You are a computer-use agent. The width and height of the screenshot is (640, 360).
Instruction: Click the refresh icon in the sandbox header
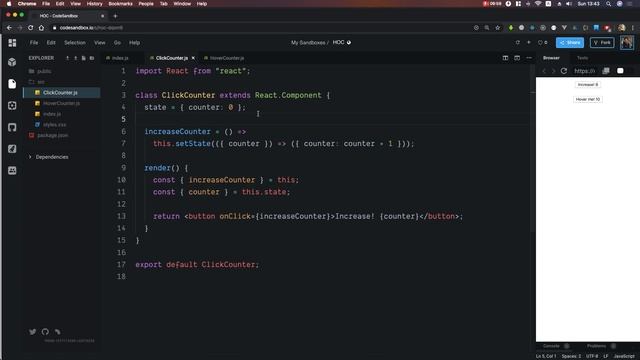pos(518,42)
